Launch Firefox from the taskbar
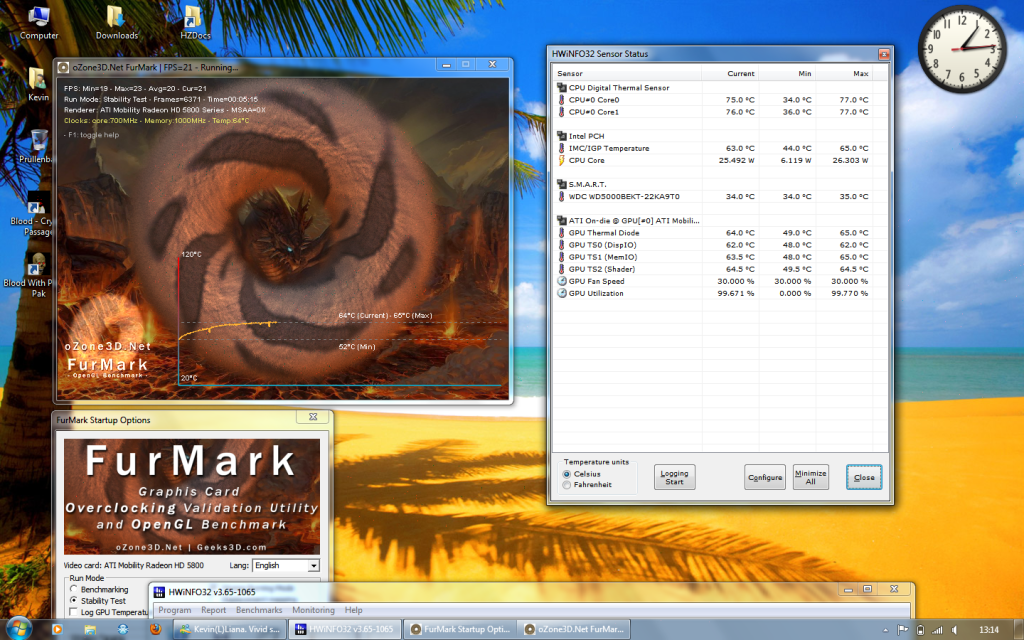This screenshot has width=1024, height=640. click(x=155, y=630)
